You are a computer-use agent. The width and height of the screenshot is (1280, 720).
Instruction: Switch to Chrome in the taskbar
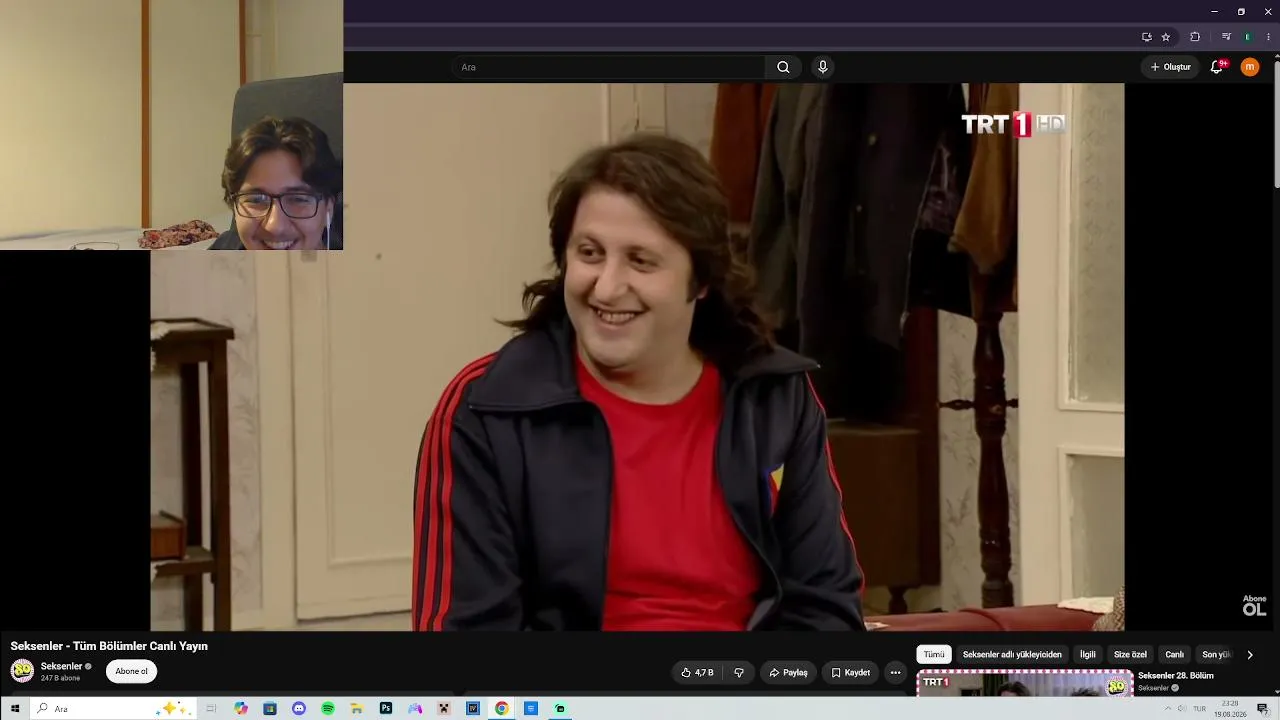(502, 708)
